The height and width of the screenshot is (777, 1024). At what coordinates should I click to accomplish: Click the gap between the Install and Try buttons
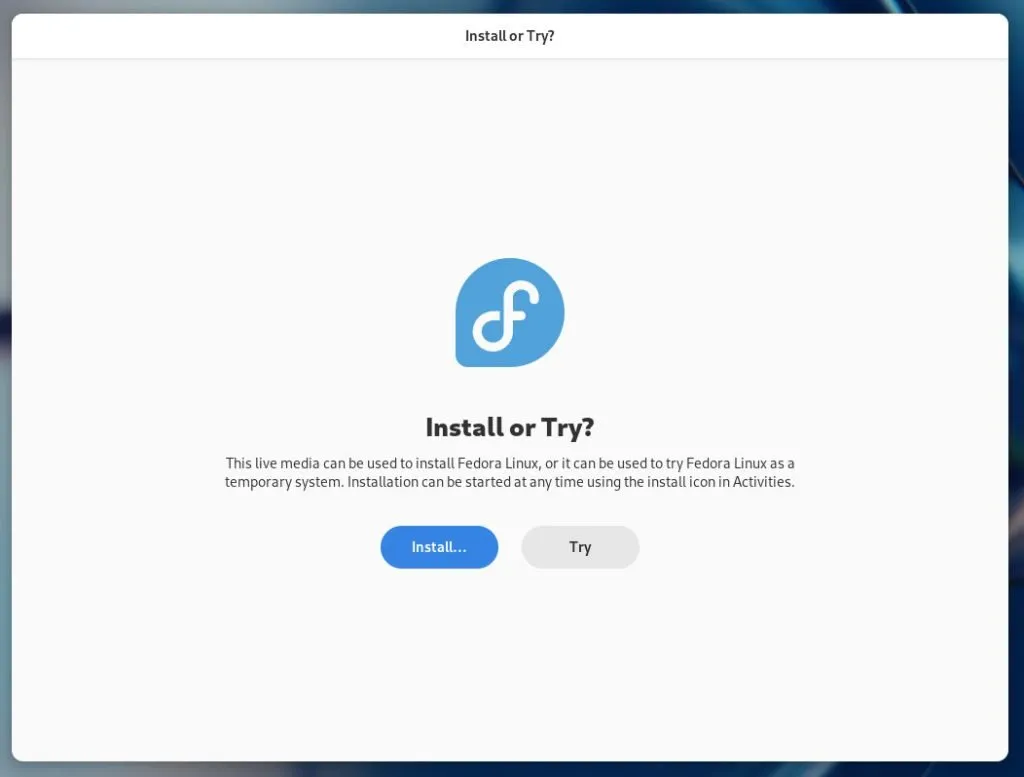(x=510, y=547)
